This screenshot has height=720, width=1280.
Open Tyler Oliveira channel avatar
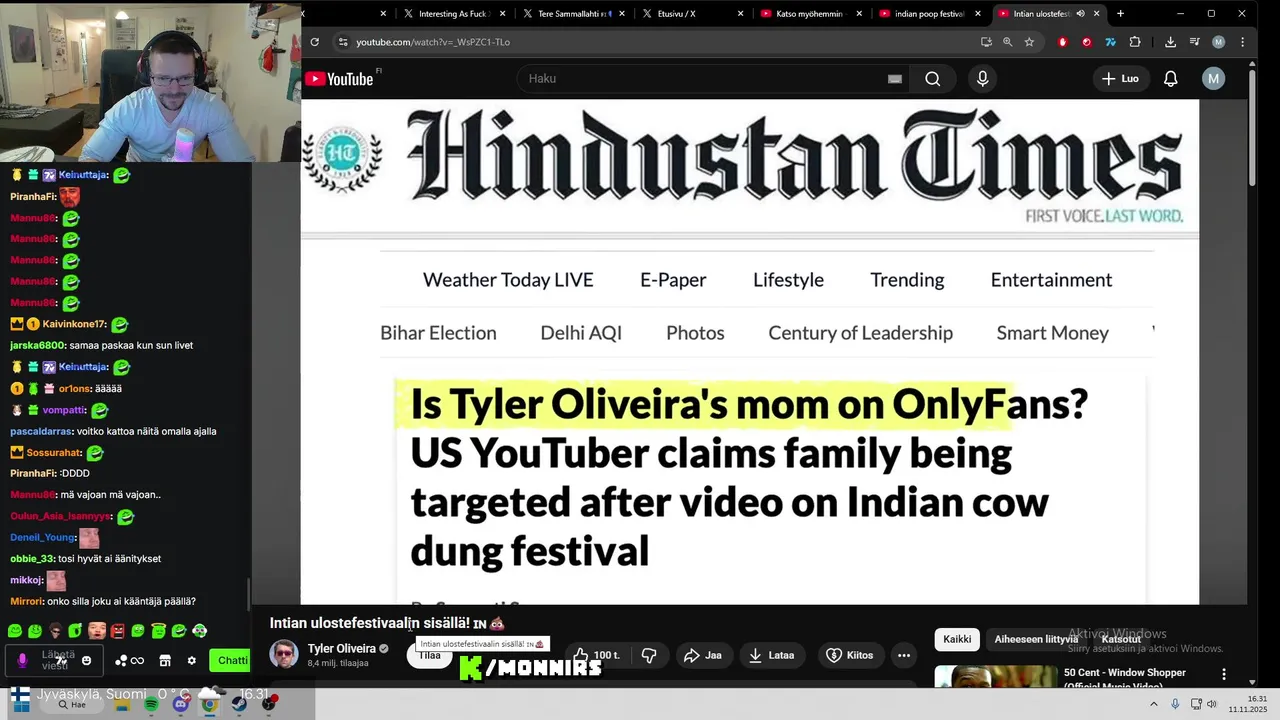pyautogui.click(x=284, y=655)
